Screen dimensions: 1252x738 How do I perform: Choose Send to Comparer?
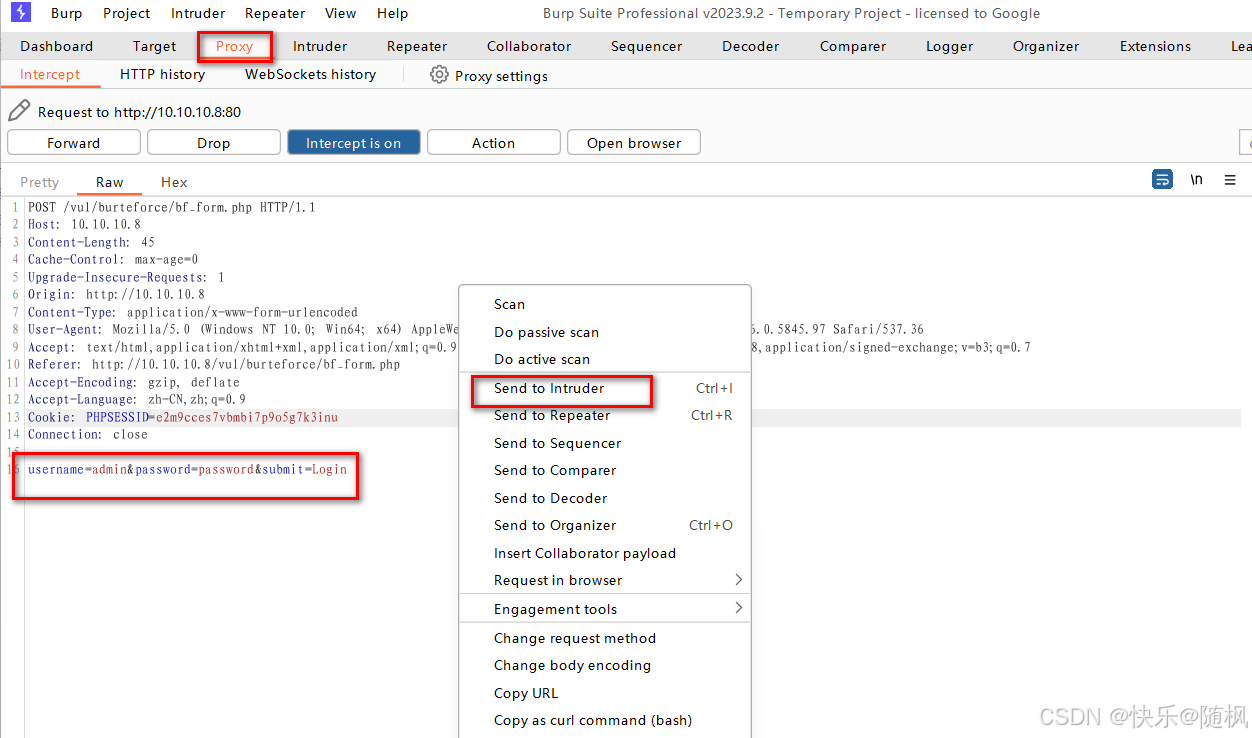tap(605, 470)
